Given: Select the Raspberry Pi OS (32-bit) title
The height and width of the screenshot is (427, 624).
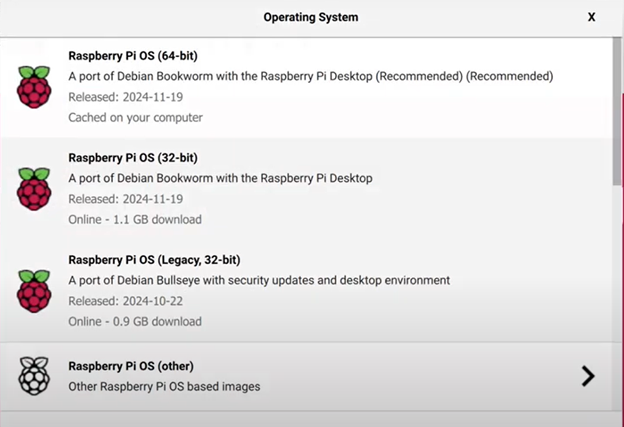Looking at the screenshot, I should [x=133, y=158].
